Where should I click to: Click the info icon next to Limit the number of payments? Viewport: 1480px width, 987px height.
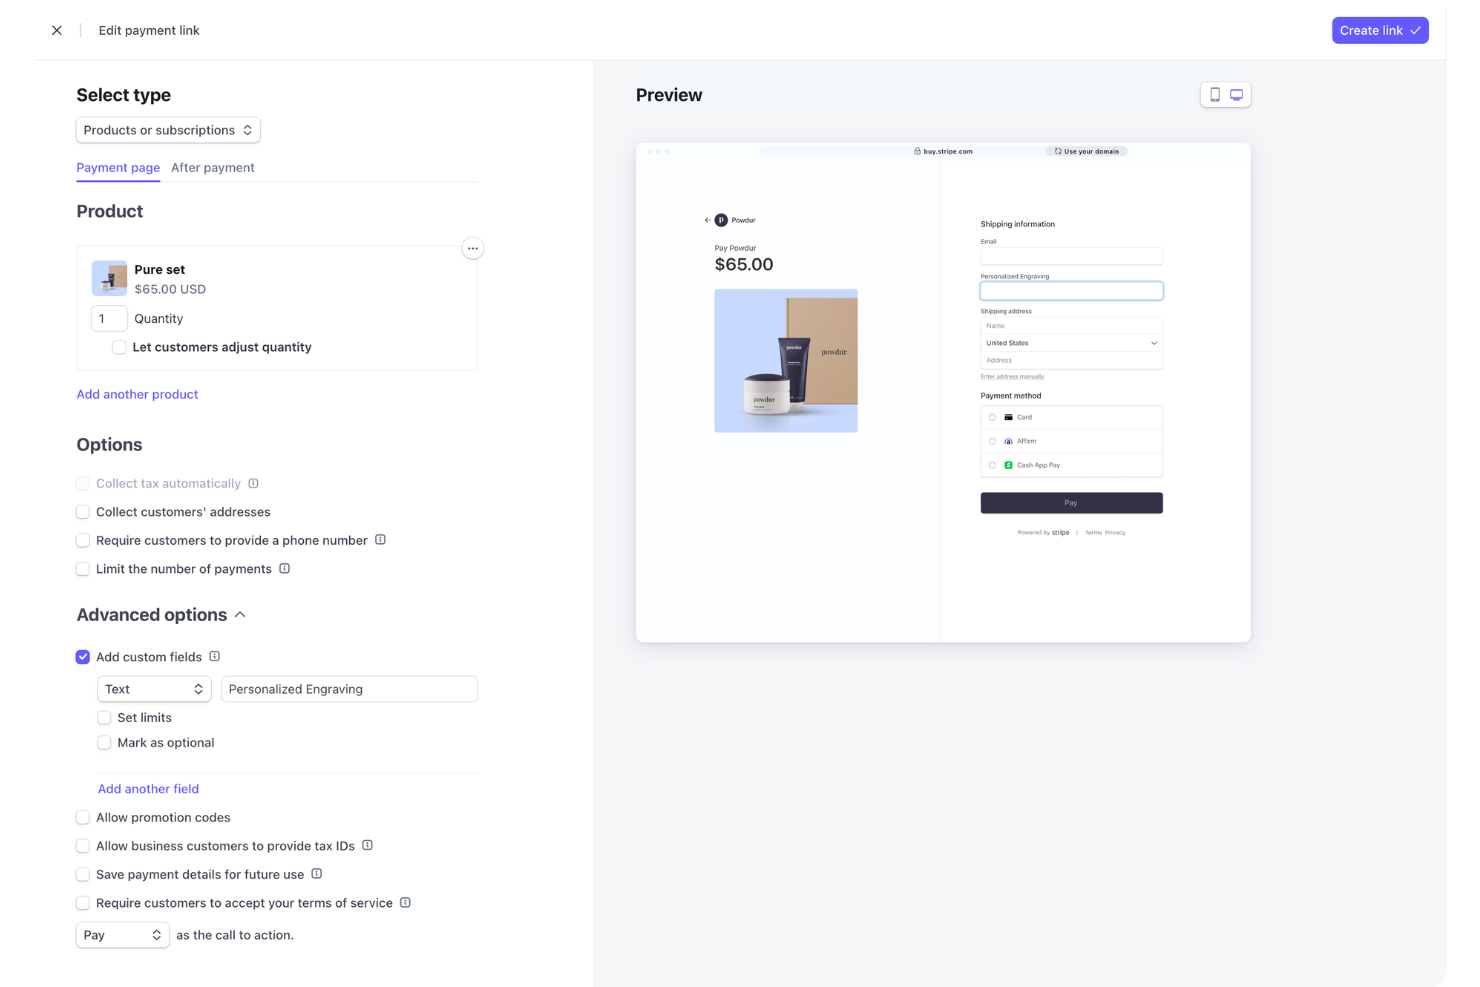coord(285,568)
